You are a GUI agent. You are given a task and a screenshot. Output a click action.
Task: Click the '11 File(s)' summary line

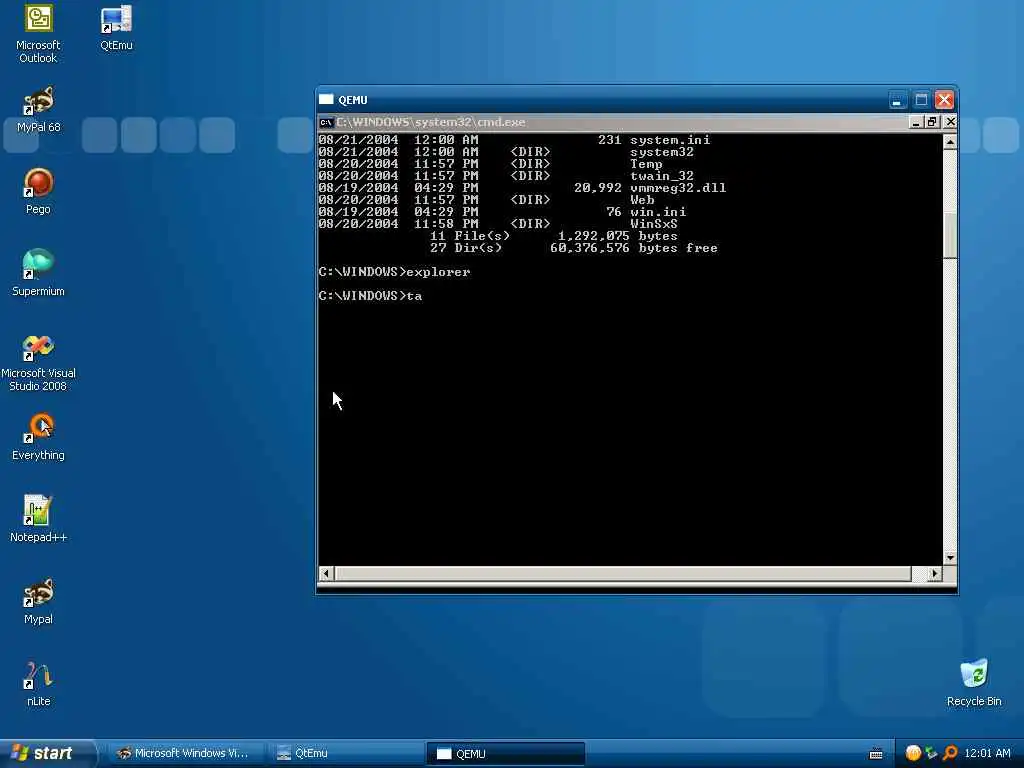point(554,236)
